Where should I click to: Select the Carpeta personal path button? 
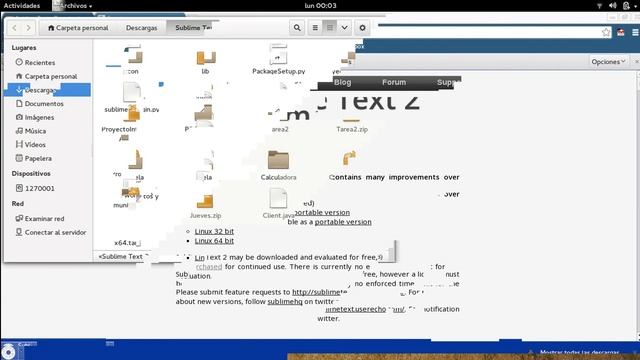point(78,28)
